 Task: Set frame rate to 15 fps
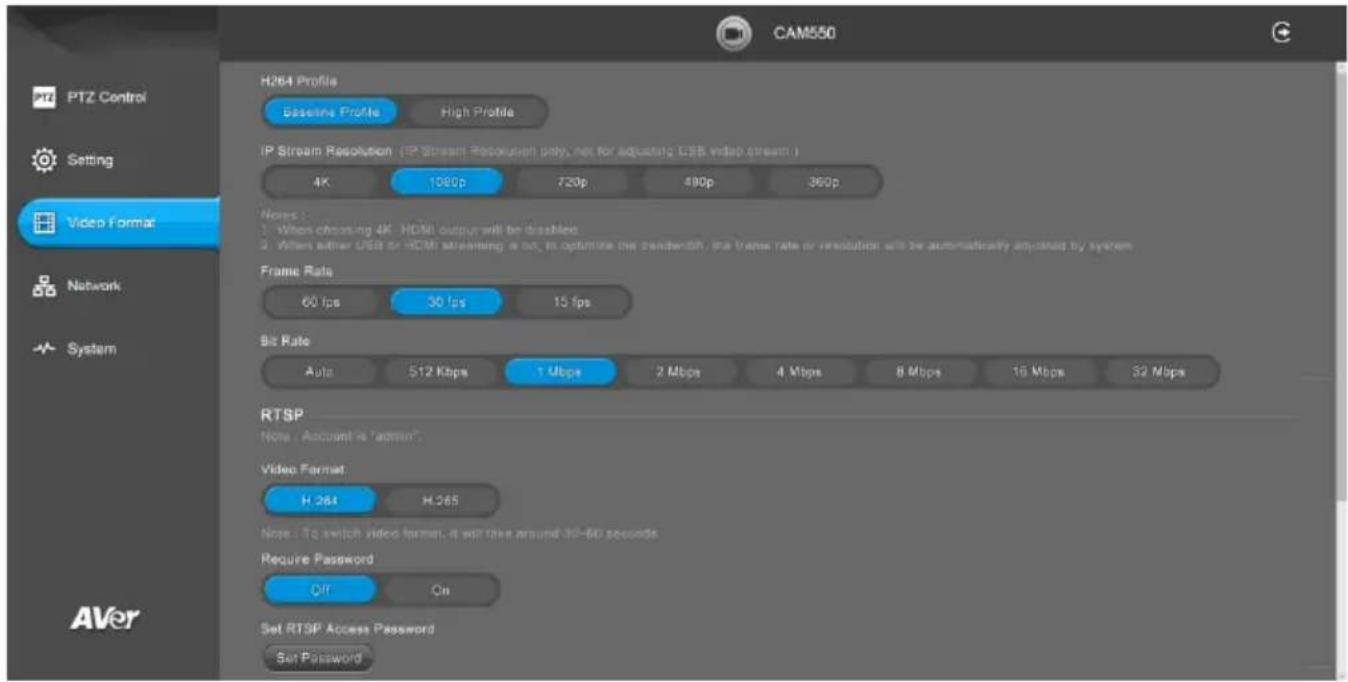[x=571, y=302]
